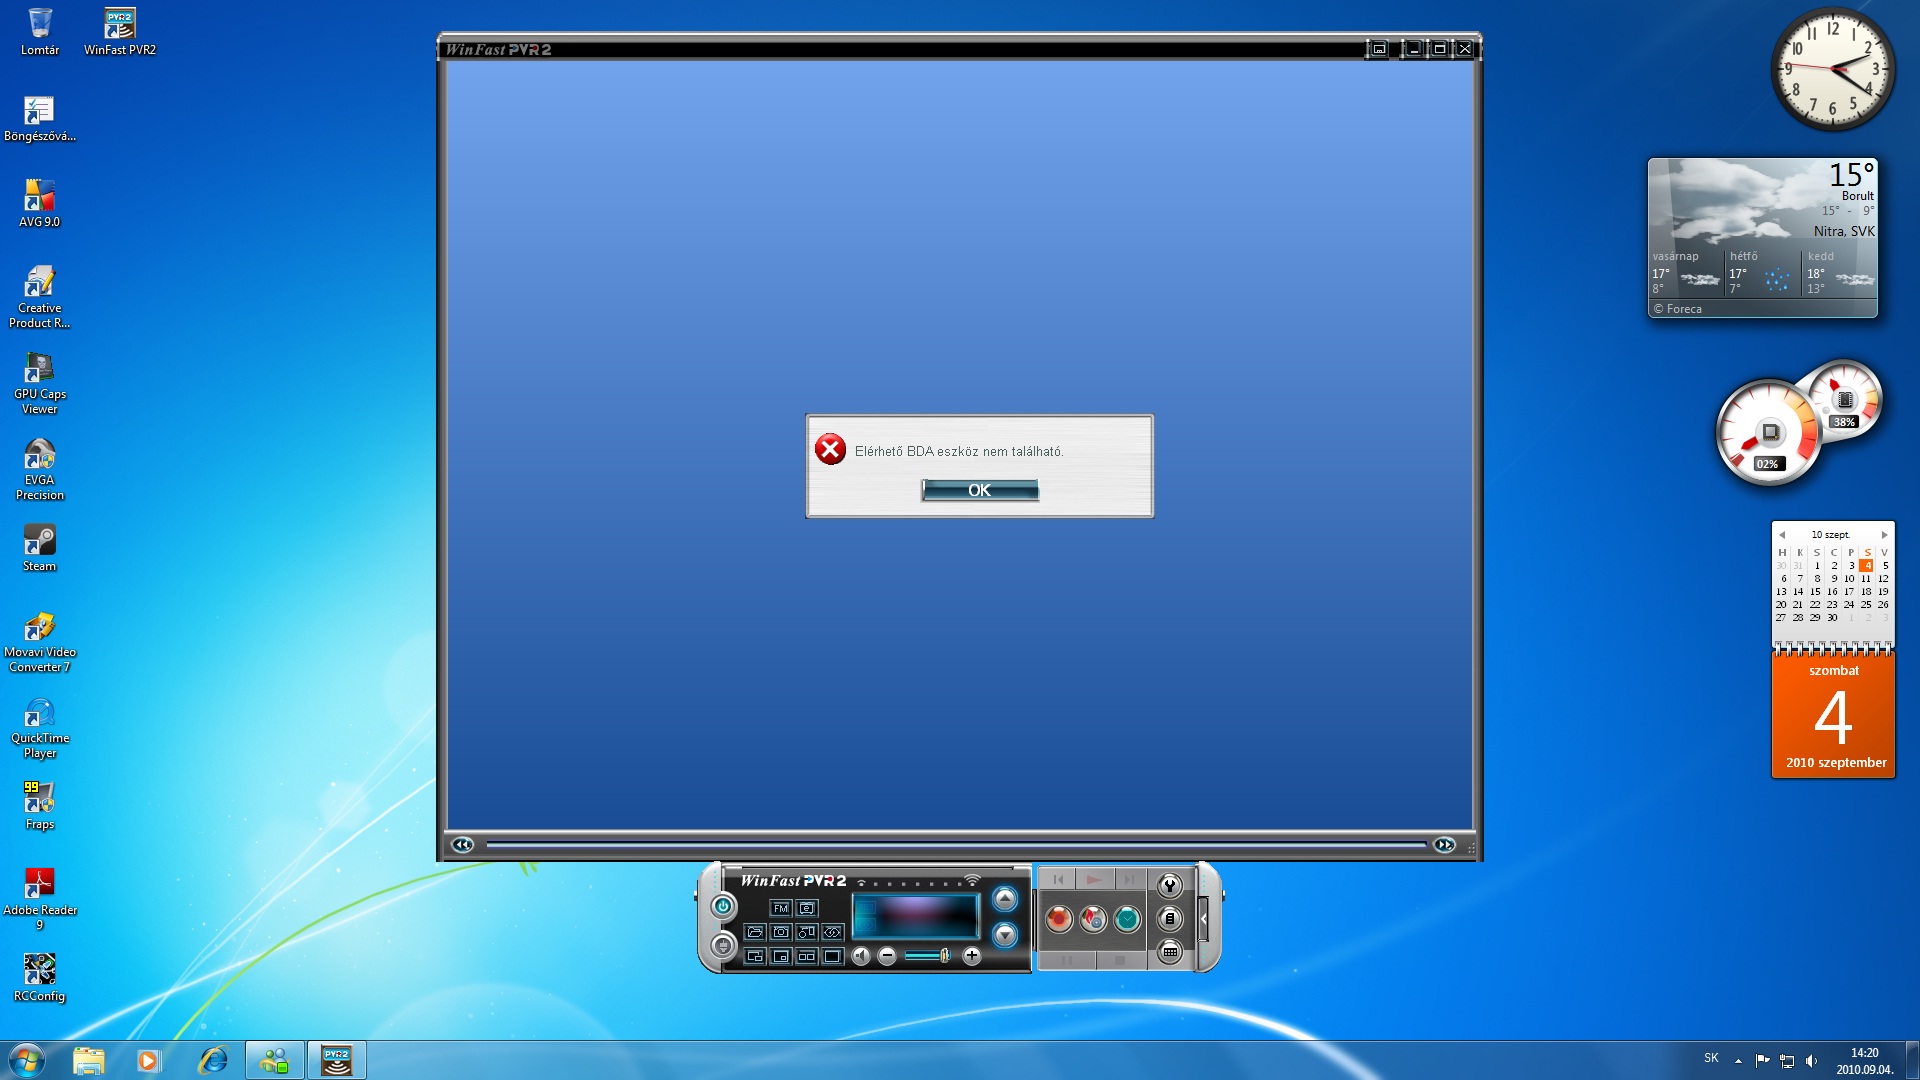Click the power button on WinFast PVR2 panel
Screen dimensions: 1920x1080
[x=723, y=906]
